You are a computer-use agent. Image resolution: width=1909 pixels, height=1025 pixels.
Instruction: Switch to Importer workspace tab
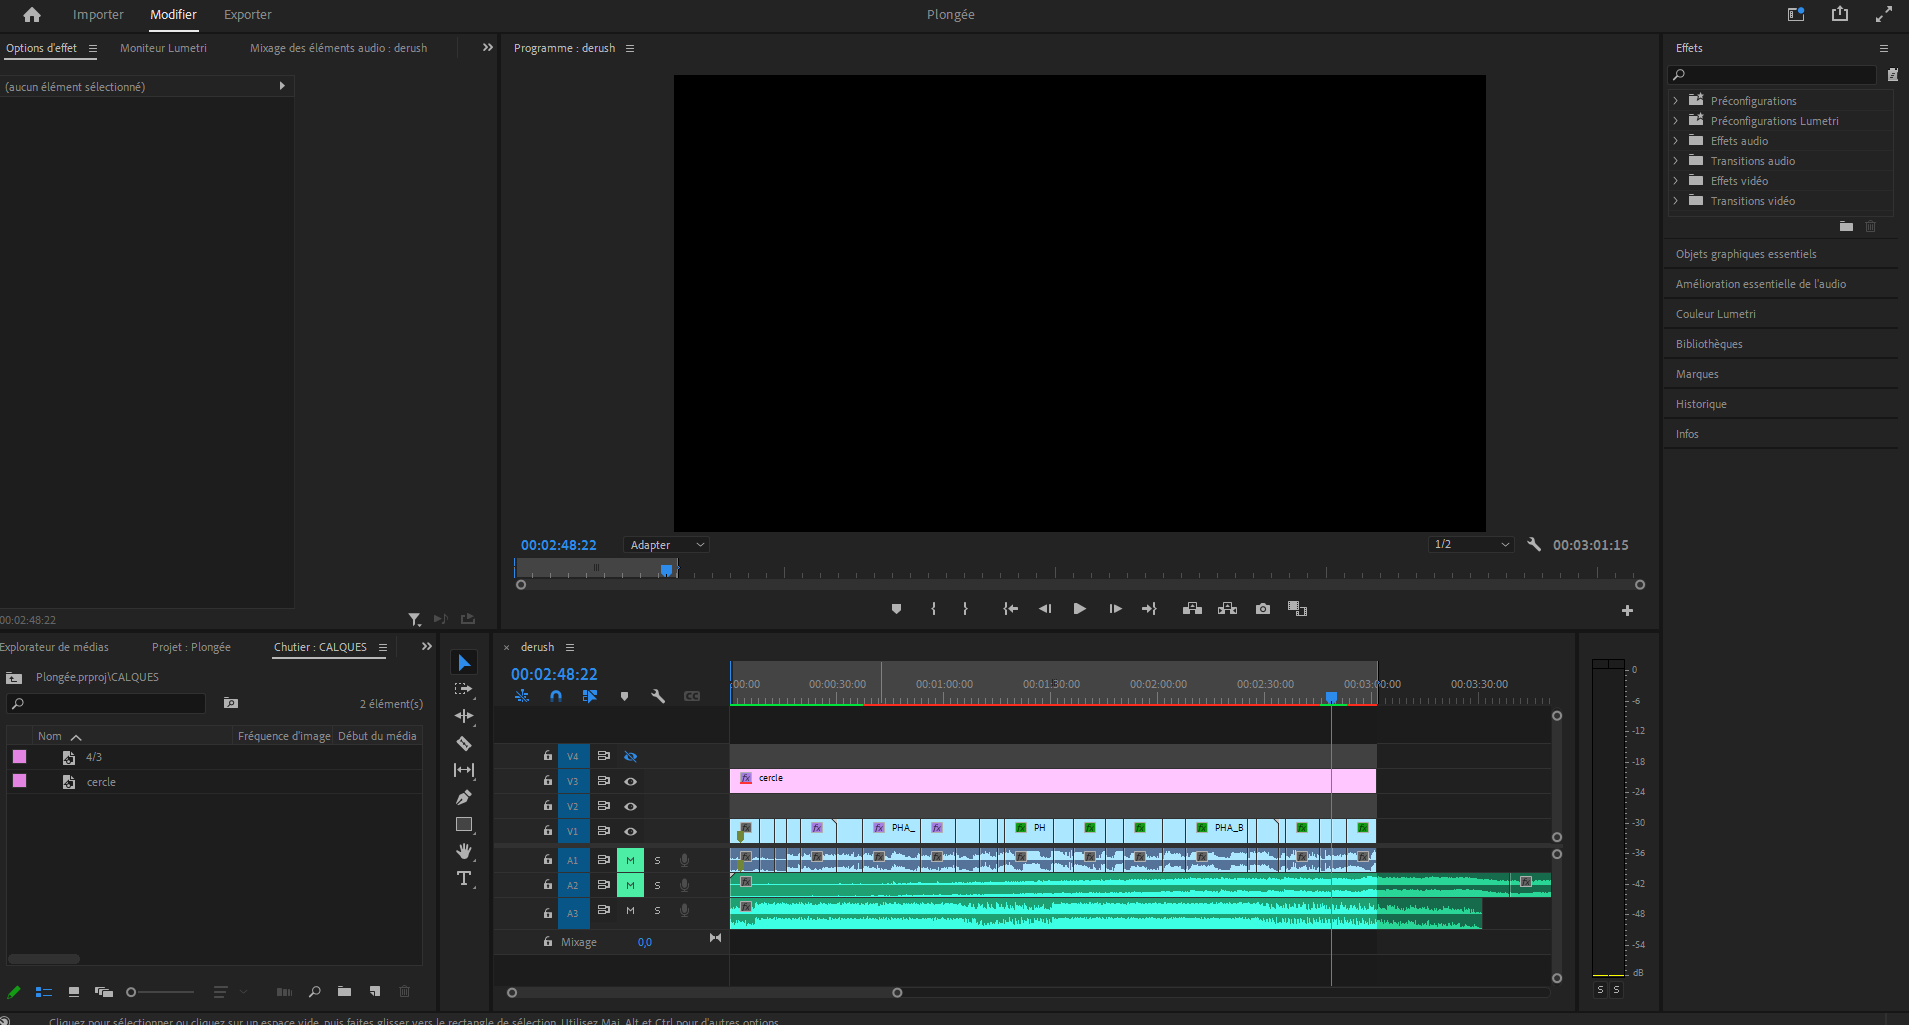tap(98, 15)
